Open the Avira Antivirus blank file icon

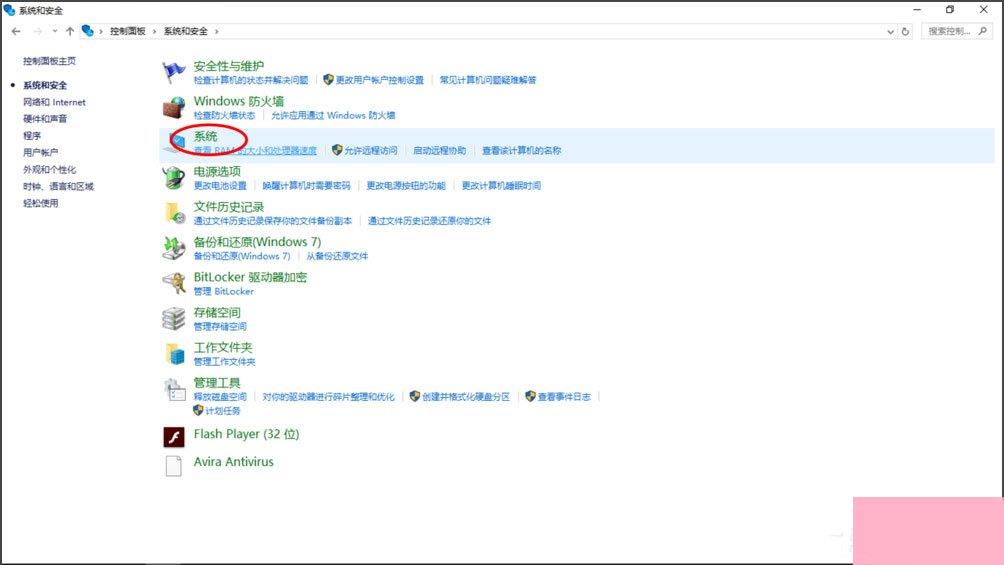174,466
